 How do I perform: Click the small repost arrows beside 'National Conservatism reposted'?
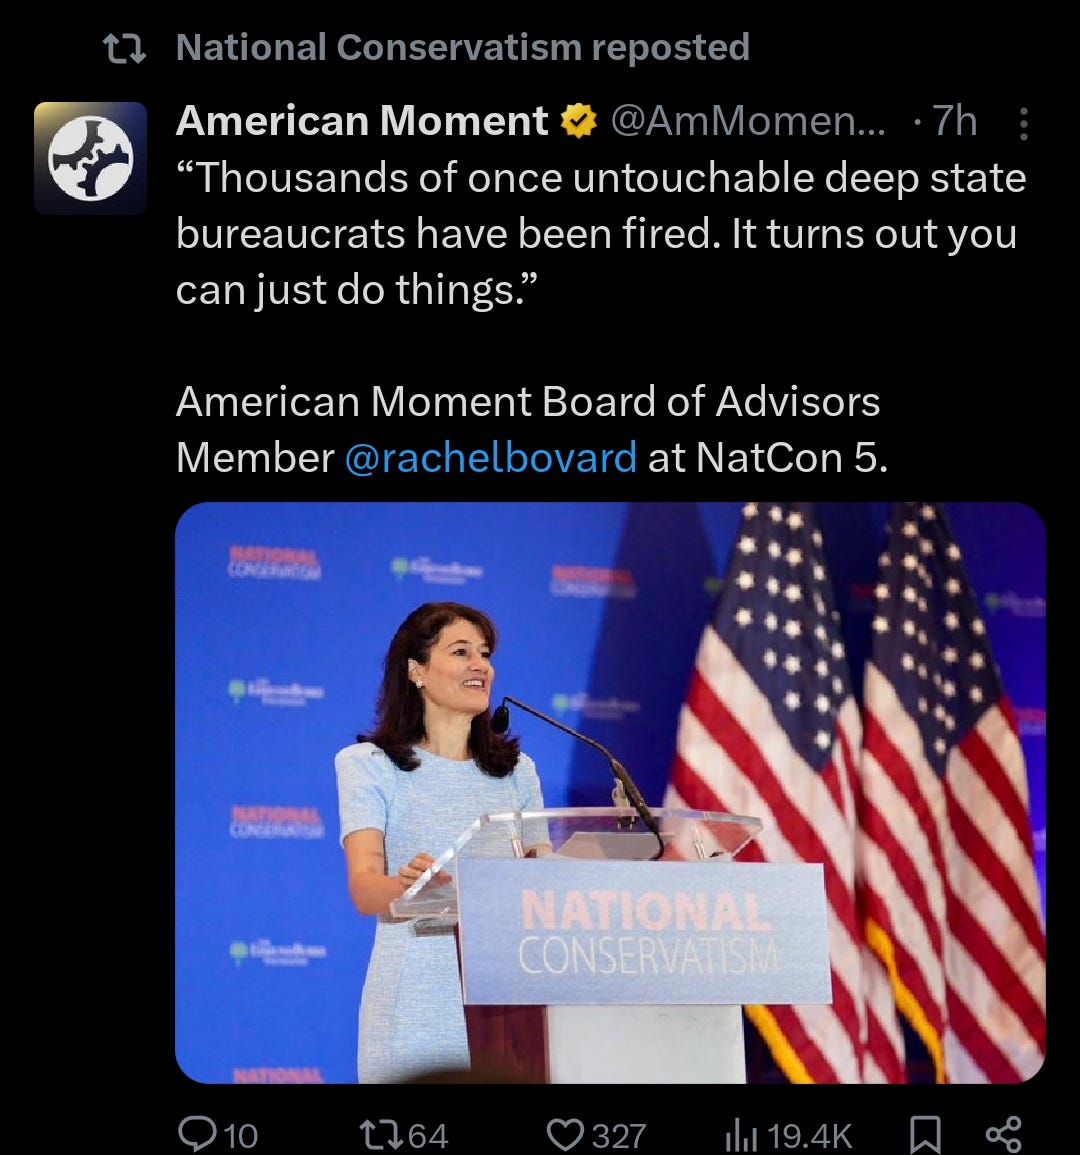click(125, 49)
